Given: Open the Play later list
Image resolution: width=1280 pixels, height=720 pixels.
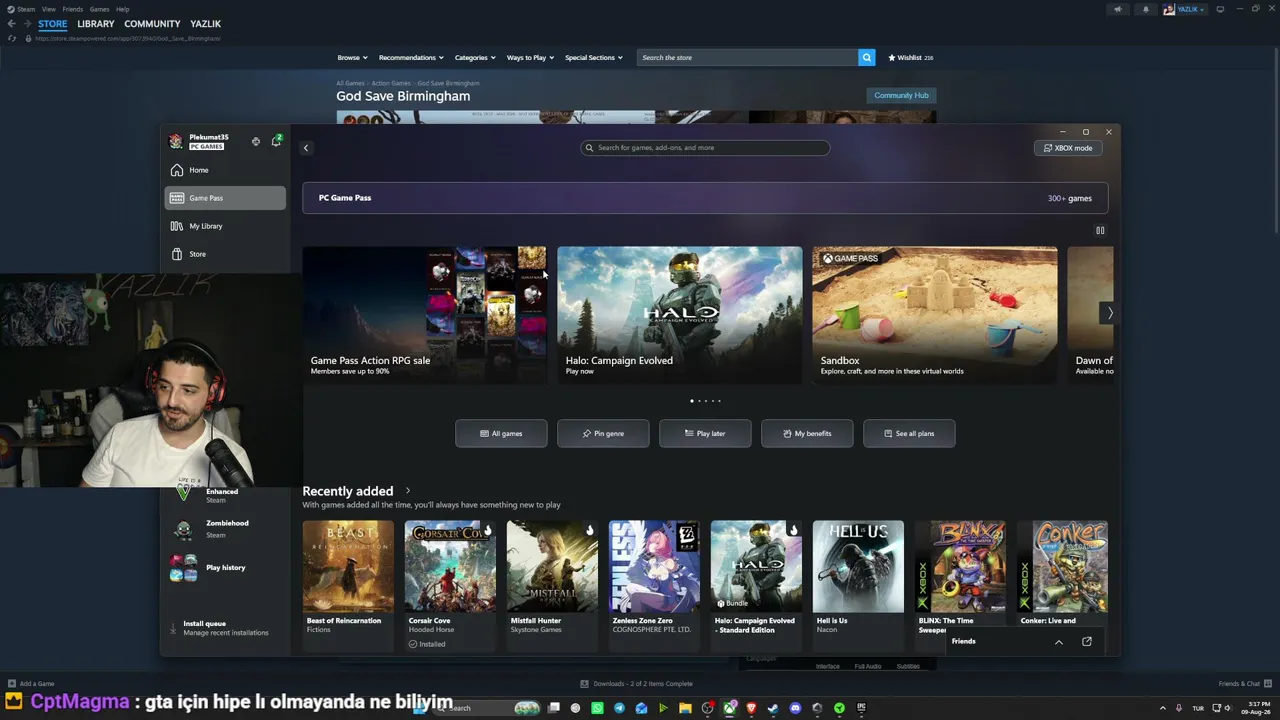Looking at the screenshot, I should [x=705, y=433].
